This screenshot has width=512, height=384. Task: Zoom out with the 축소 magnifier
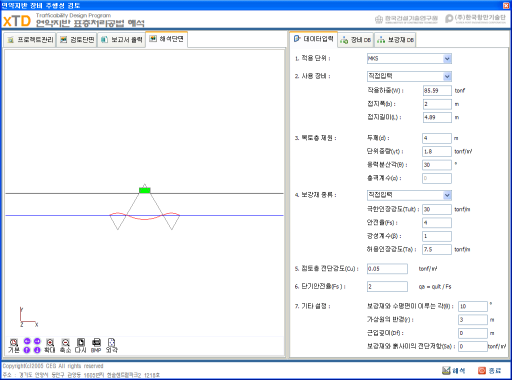[65, 346]
